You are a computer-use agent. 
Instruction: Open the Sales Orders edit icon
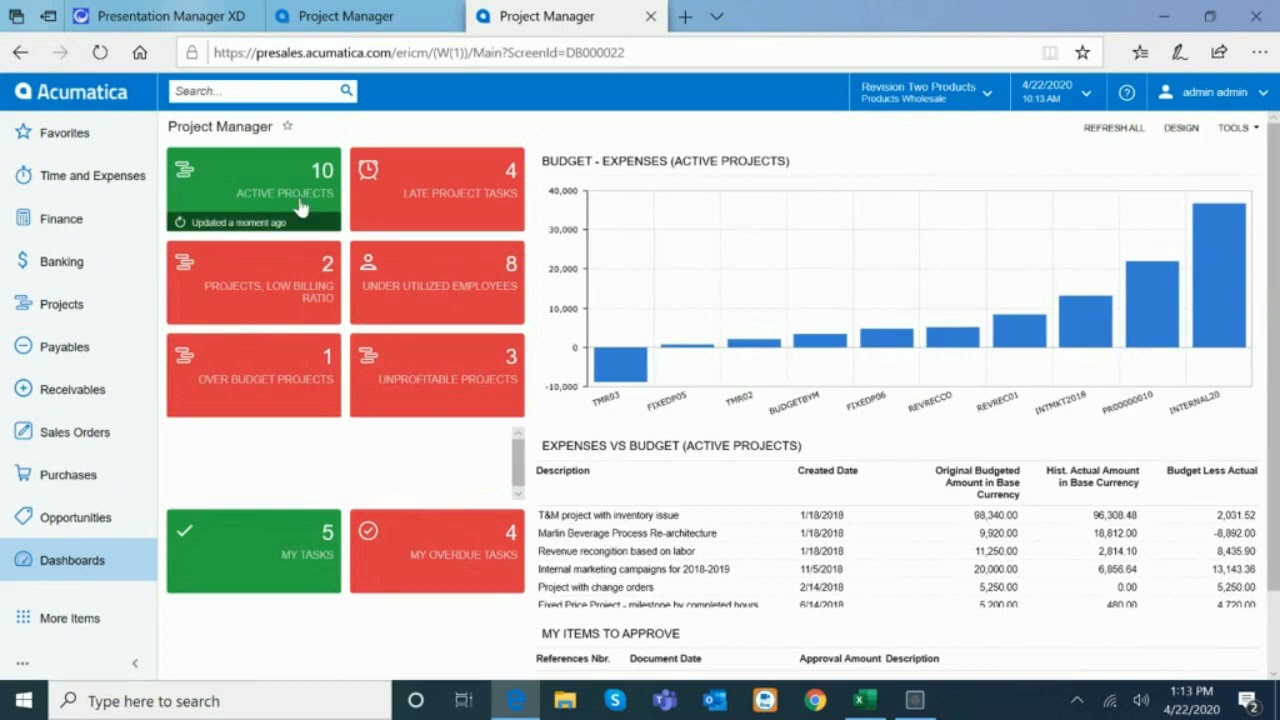click(x=23, y=432)
